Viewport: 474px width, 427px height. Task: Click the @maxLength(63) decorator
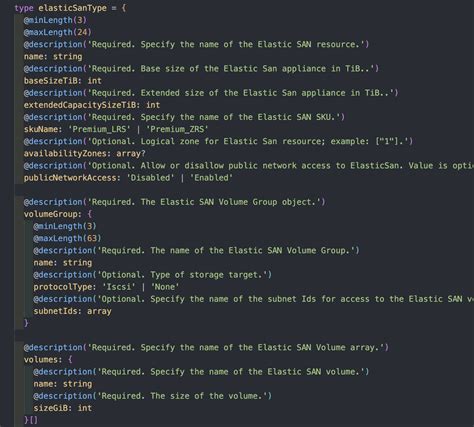(x=67, y=238)
